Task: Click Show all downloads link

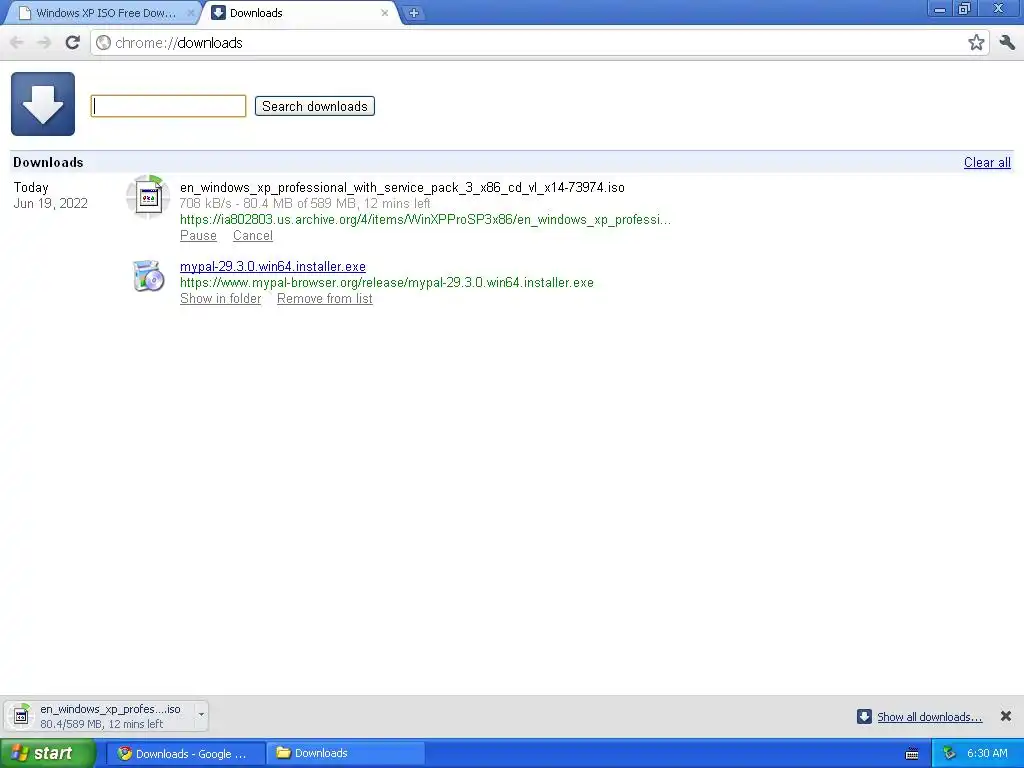Action: click(x=929, y=717)
